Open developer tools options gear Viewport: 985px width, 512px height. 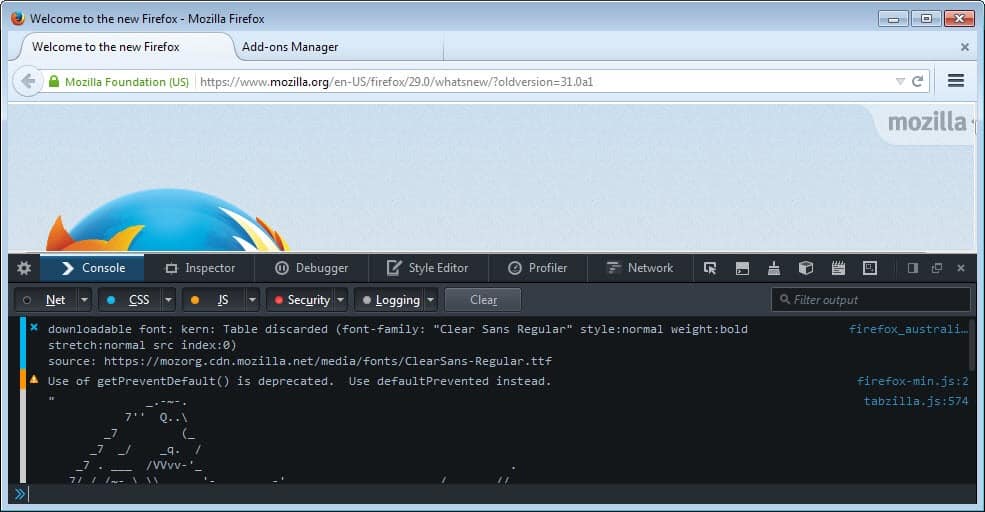point(24,268)
